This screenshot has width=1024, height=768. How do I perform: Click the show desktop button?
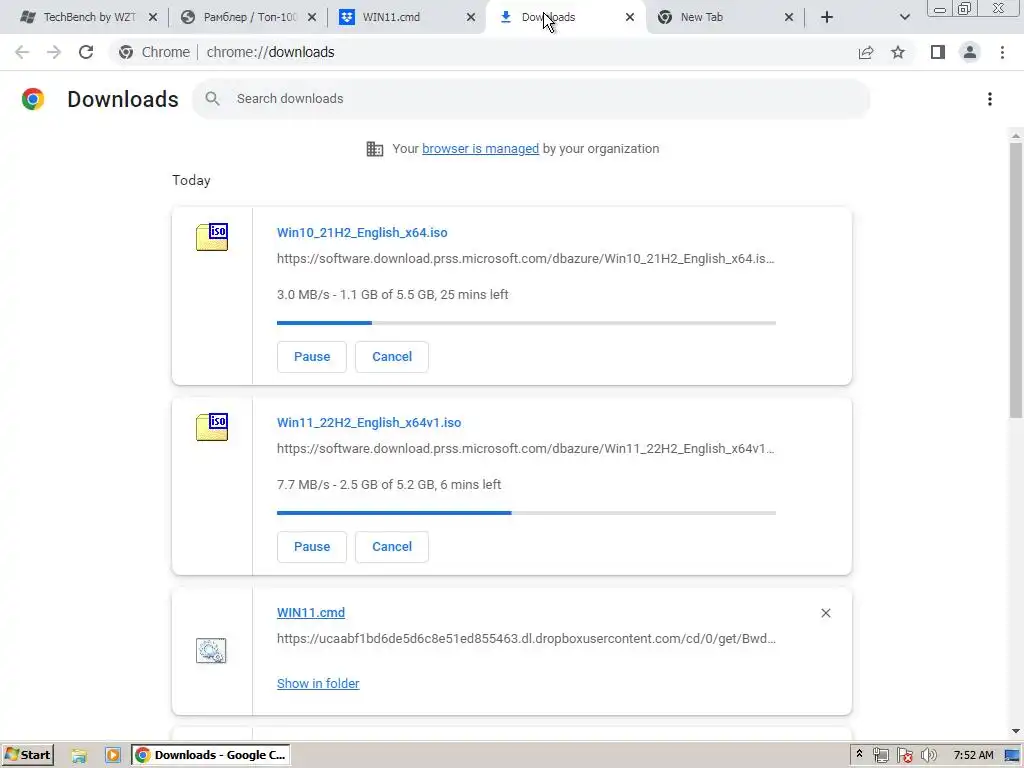tap(1013, 756)
